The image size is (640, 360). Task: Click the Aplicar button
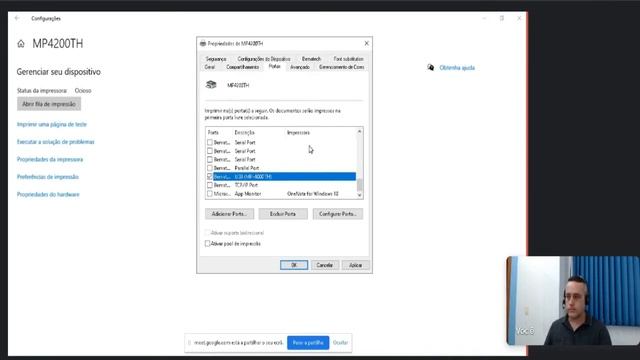pos(356,265)
